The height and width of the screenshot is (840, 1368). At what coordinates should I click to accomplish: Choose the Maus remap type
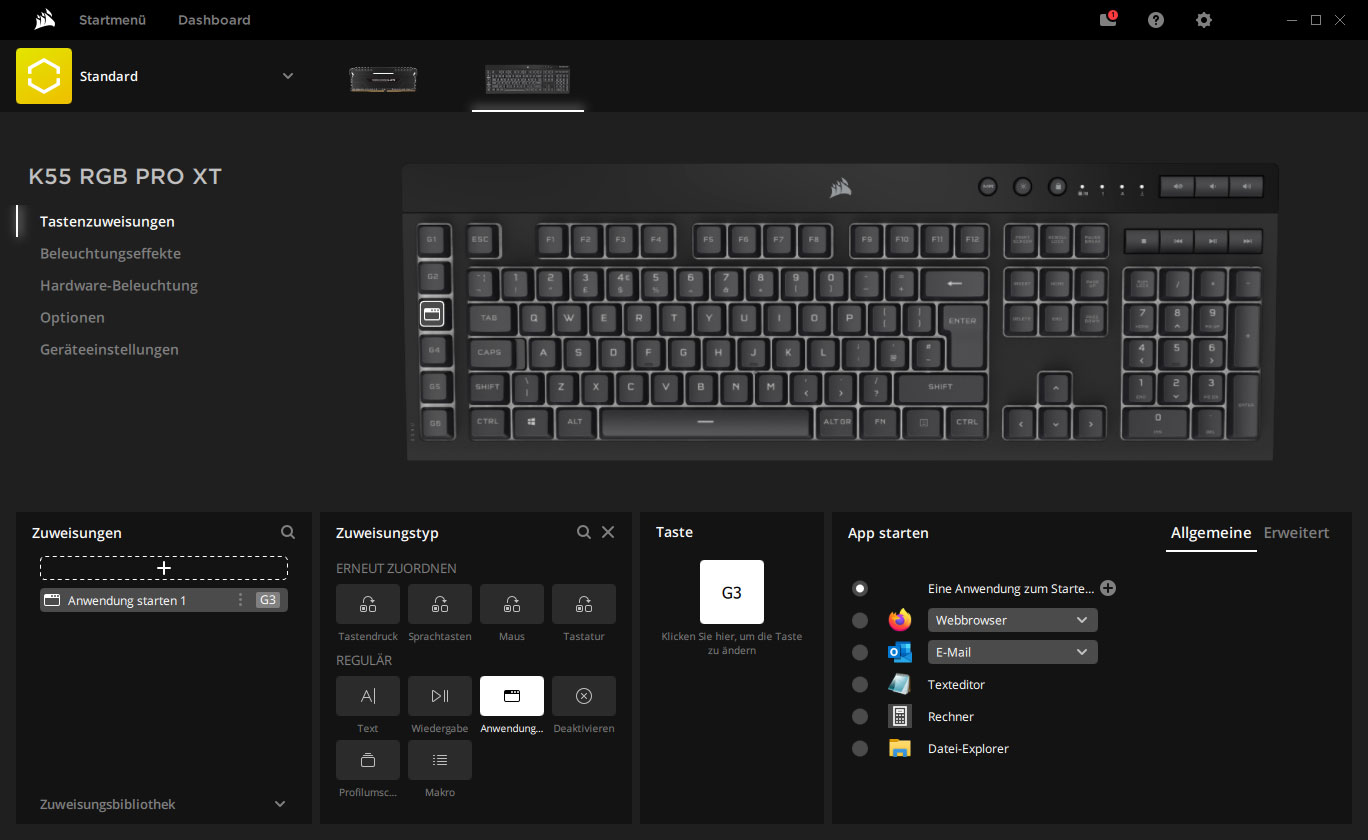click(512, 604)
